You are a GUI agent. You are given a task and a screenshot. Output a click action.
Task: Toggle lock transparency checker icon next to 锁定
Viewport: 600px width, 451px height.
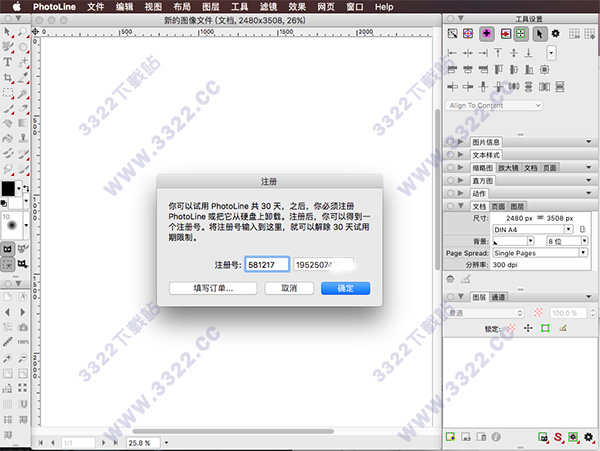(x=512, y=328)
